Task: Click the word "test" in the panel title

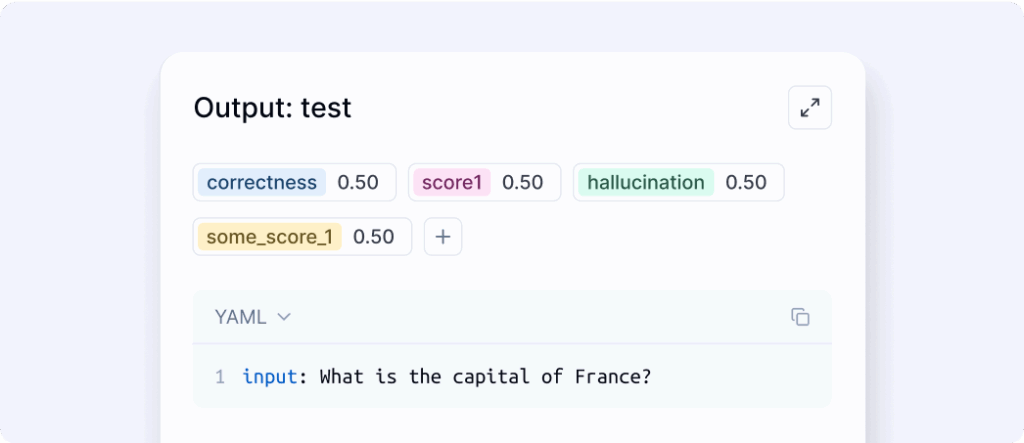Action: pos(326,108)
